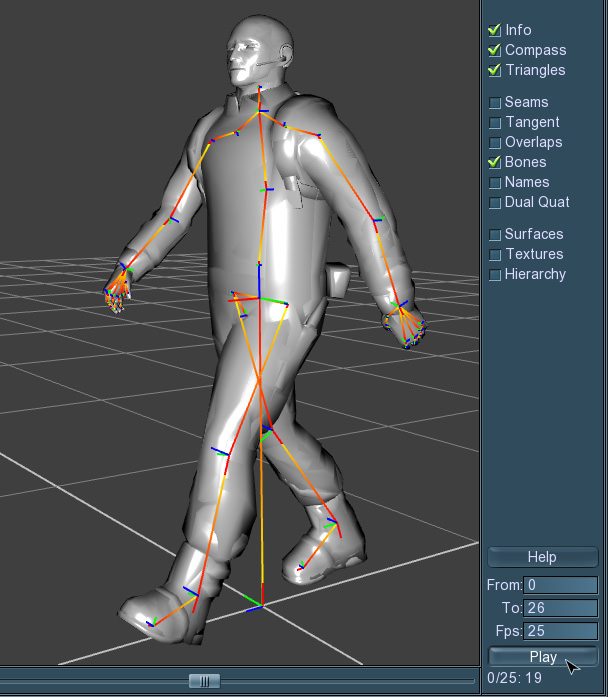Enable Dual Quat skinning
Screen dimensions: 608x697
tap(495, 203)
